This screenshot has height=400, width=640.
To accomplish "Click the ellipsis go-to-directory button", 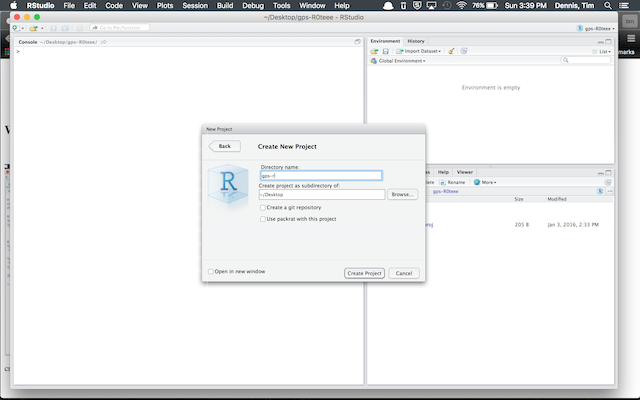I will 609,191.
